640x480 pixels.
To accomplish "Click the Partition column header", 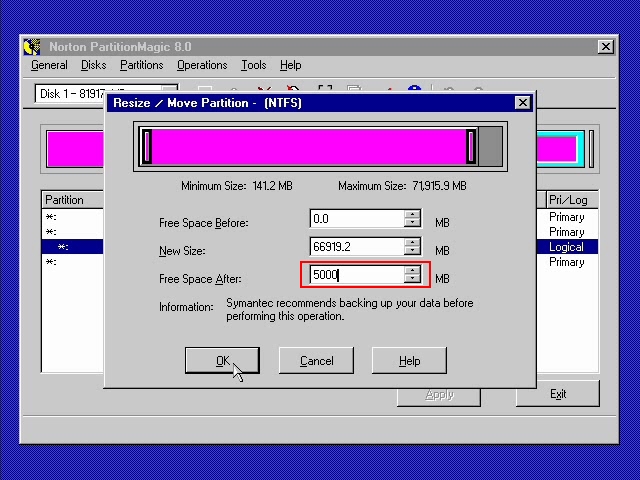I will 73,200.
